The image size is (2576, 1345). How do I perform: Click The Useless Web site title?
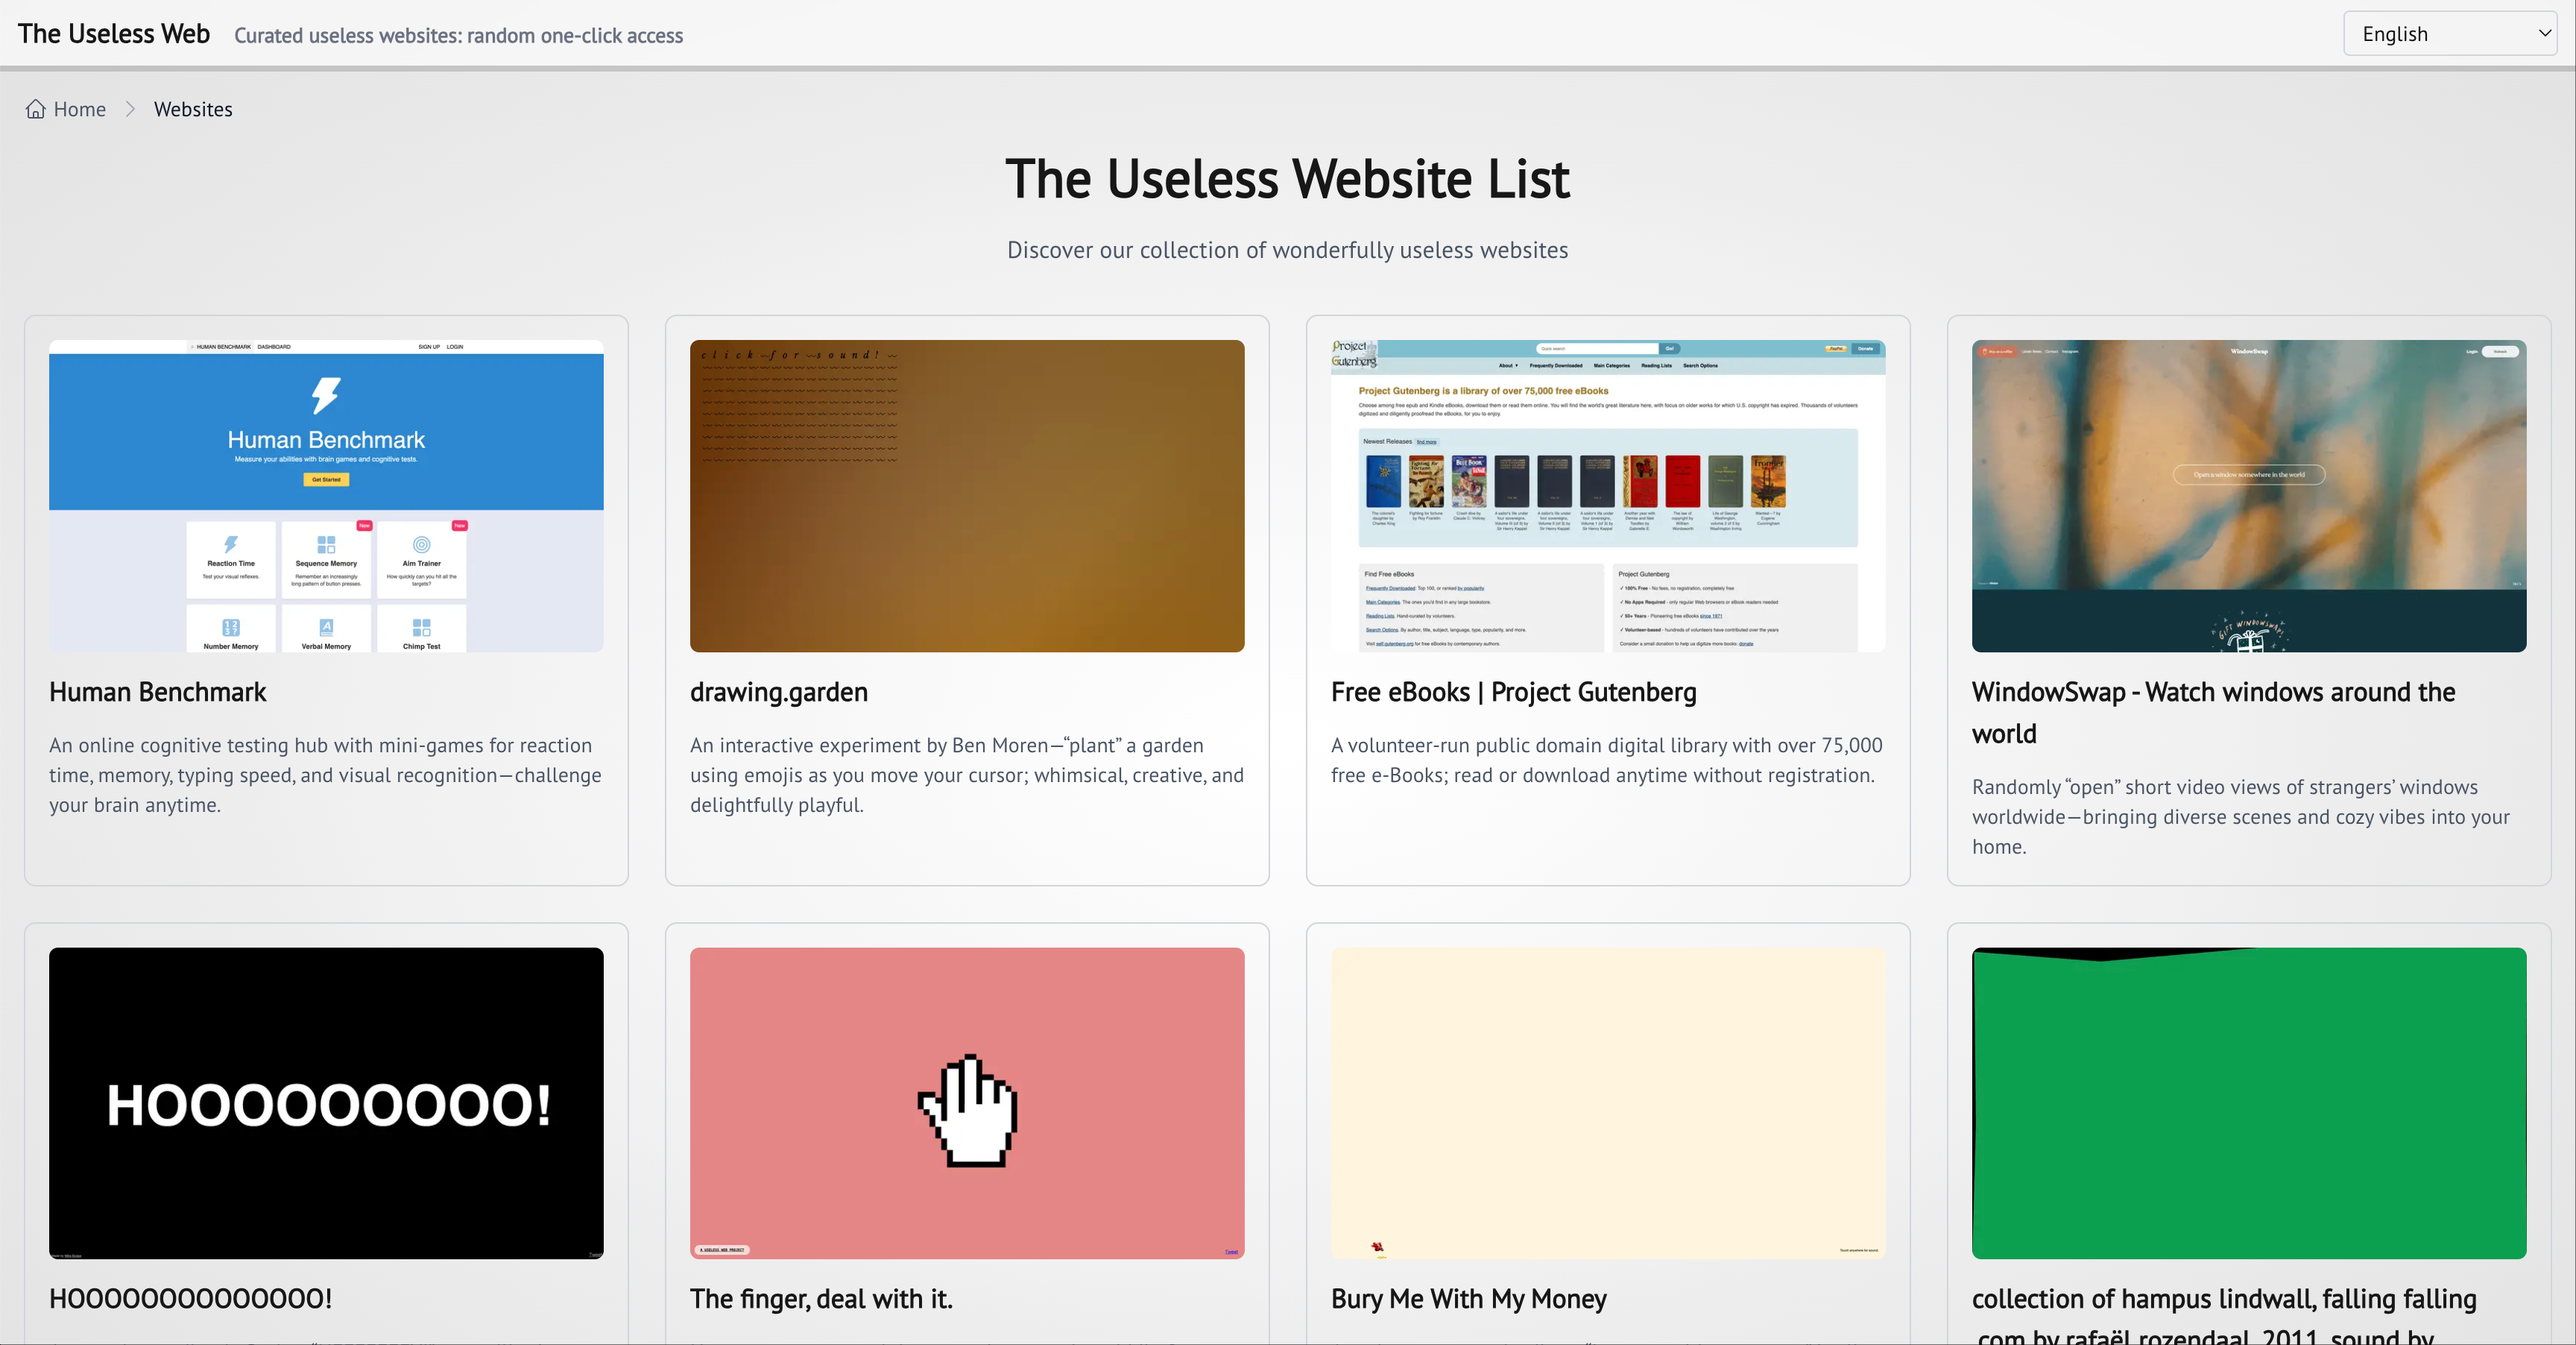pos(114,34)
